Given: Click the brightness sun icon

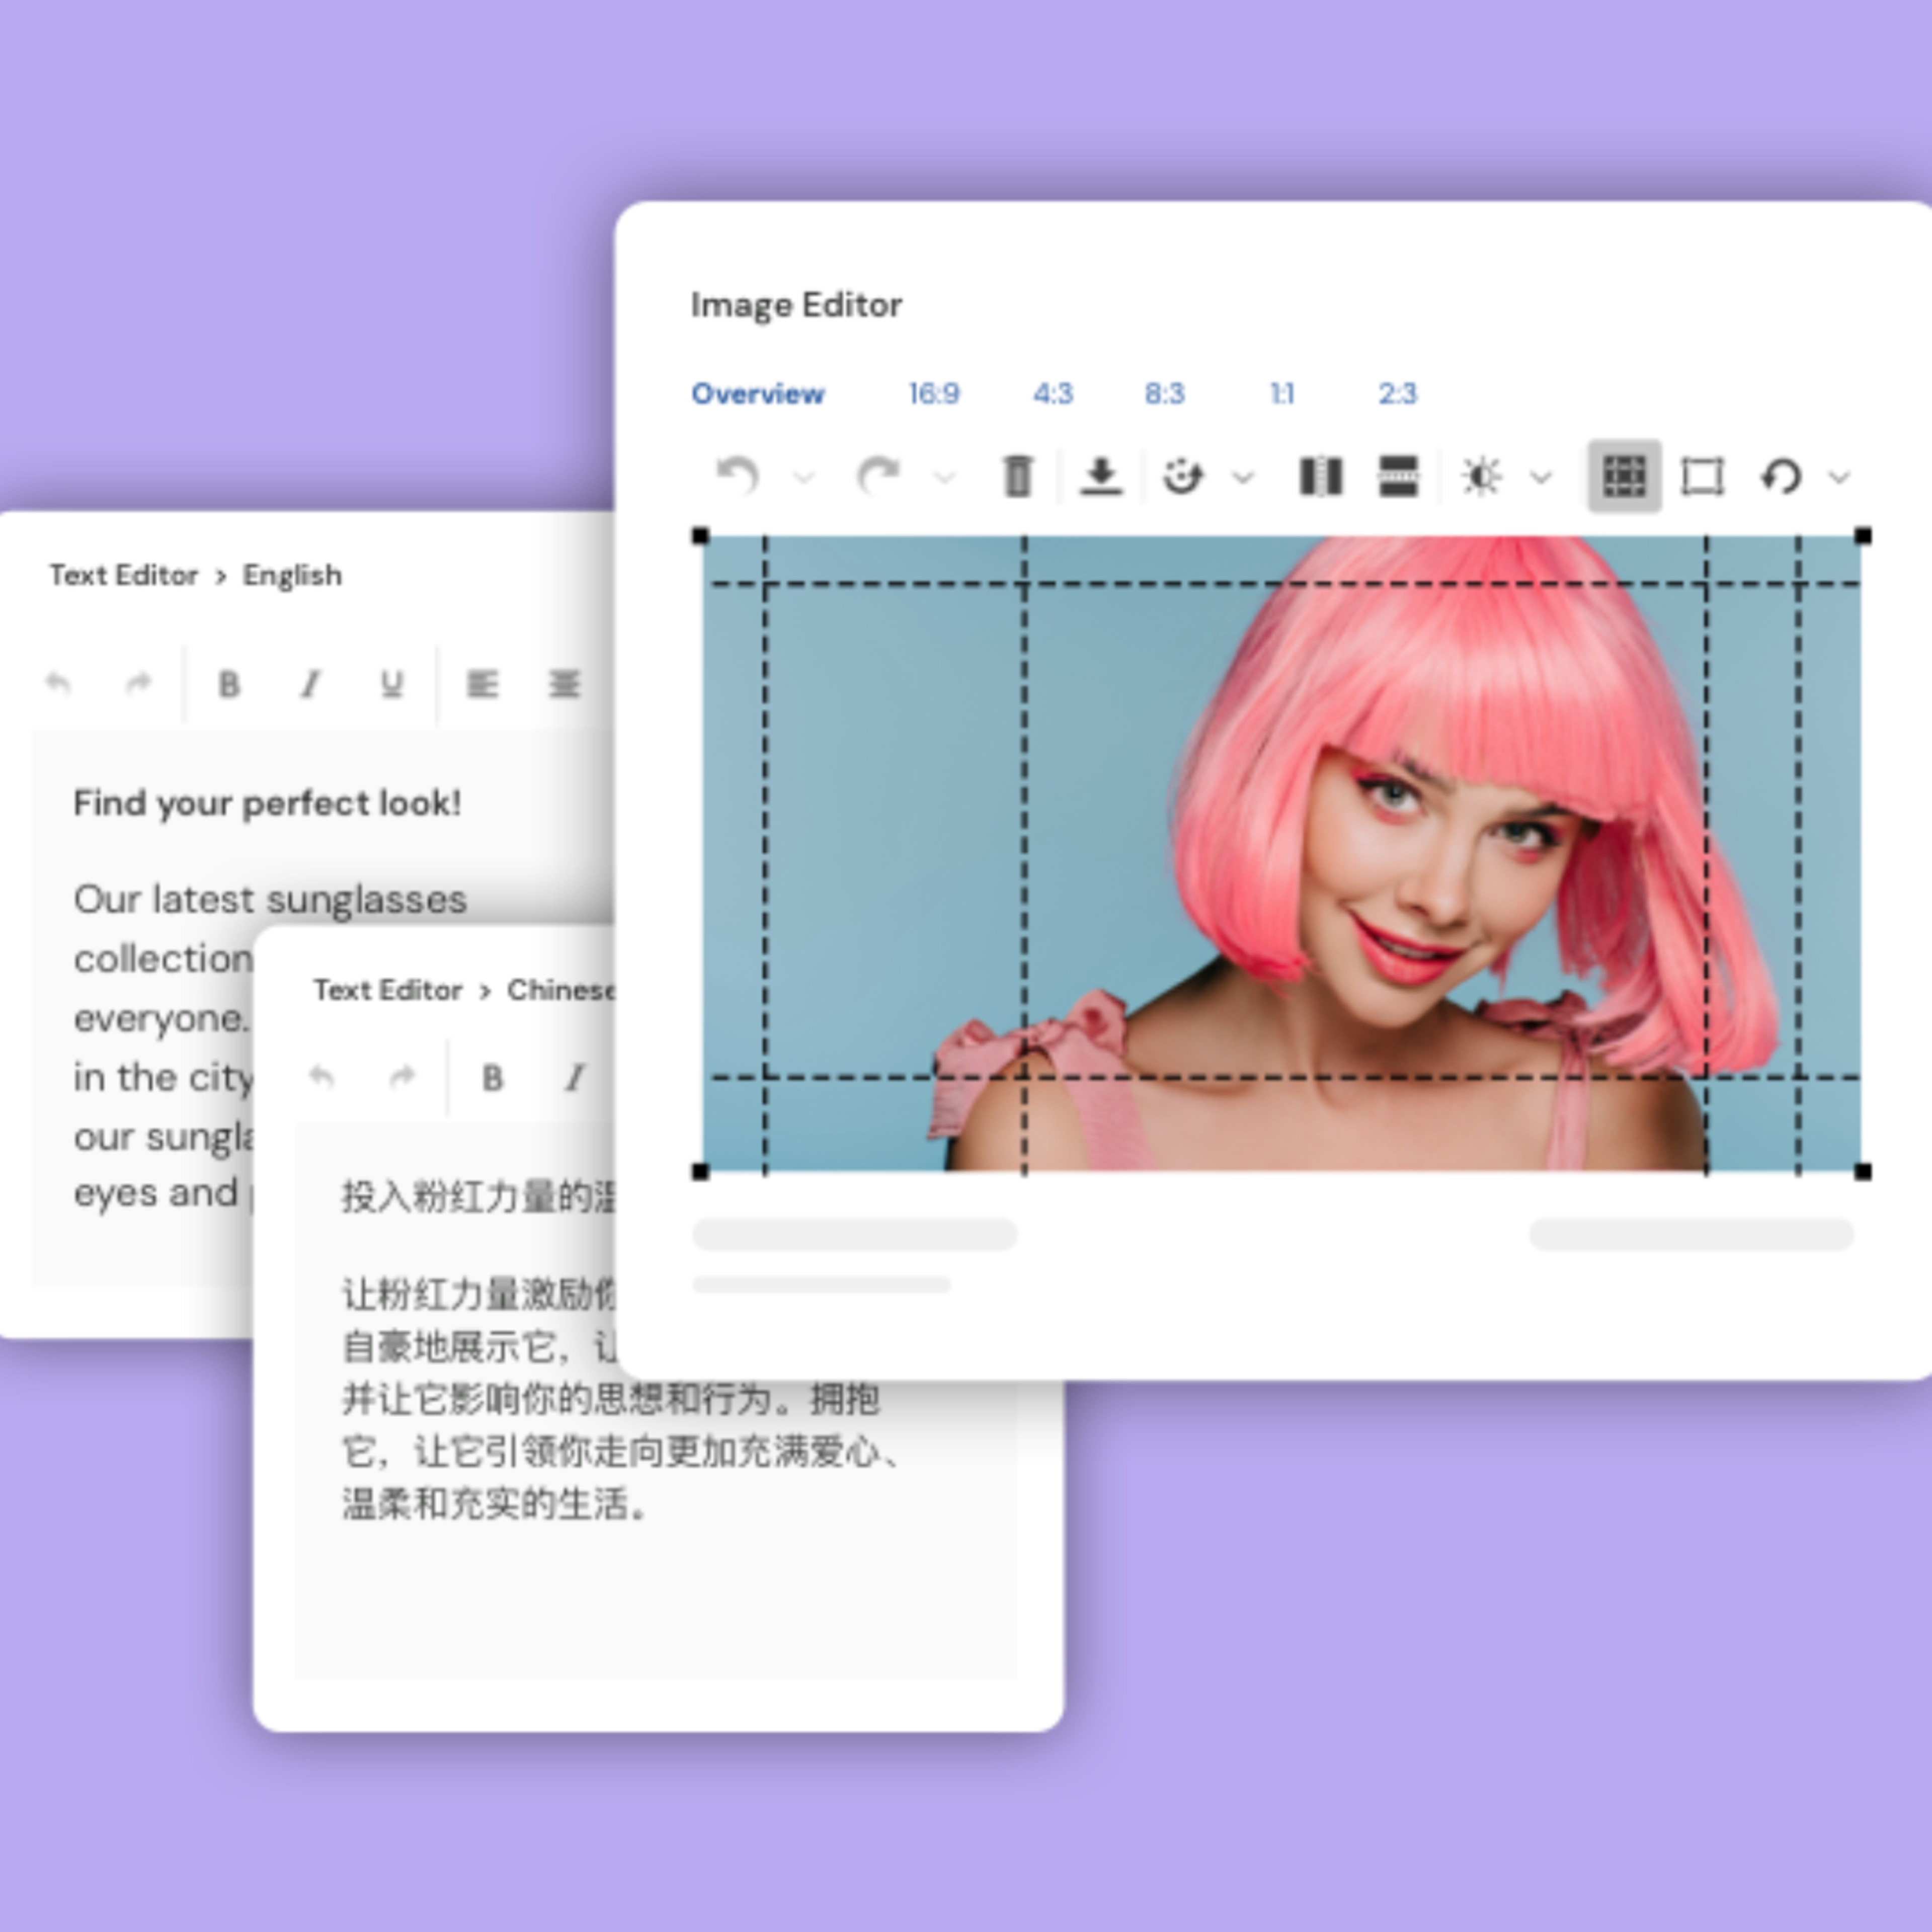Looking at the screenshot, I should click(x=1480, y=476).
